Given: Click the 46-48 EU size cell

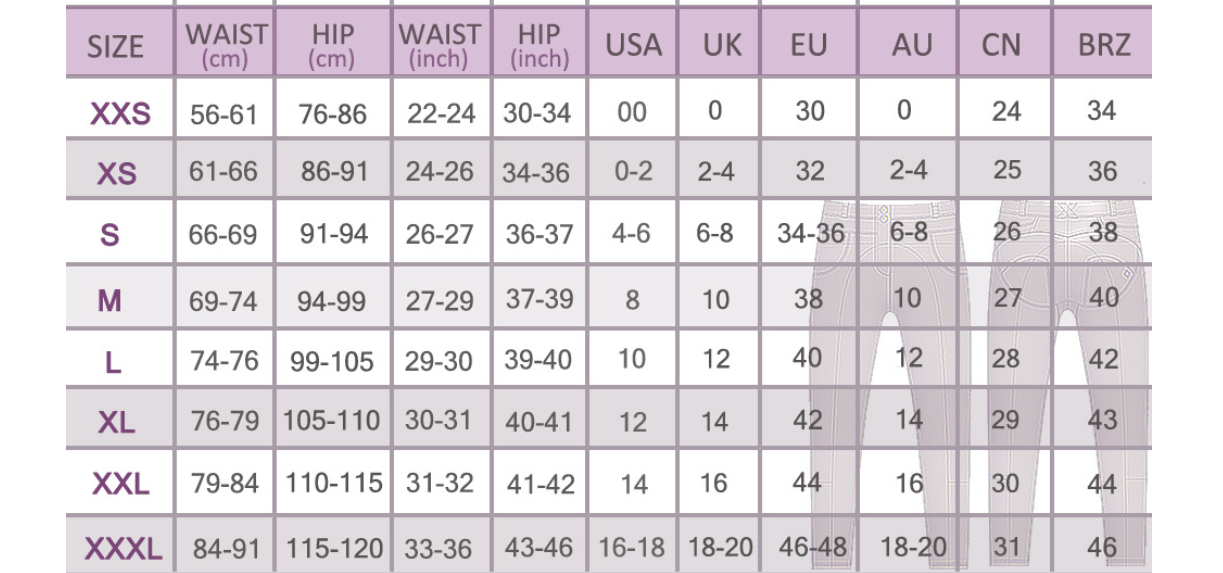Looking at the screenshot, I should point(812,547).
